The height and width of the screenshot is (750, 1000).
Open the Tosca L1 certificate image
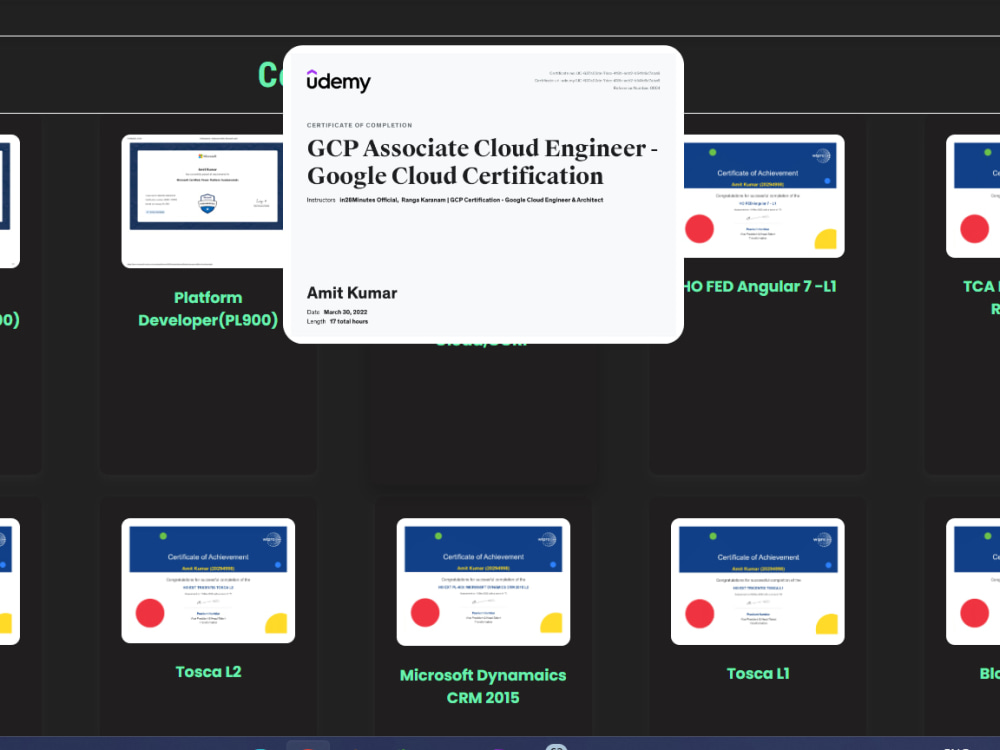point(758,581)
